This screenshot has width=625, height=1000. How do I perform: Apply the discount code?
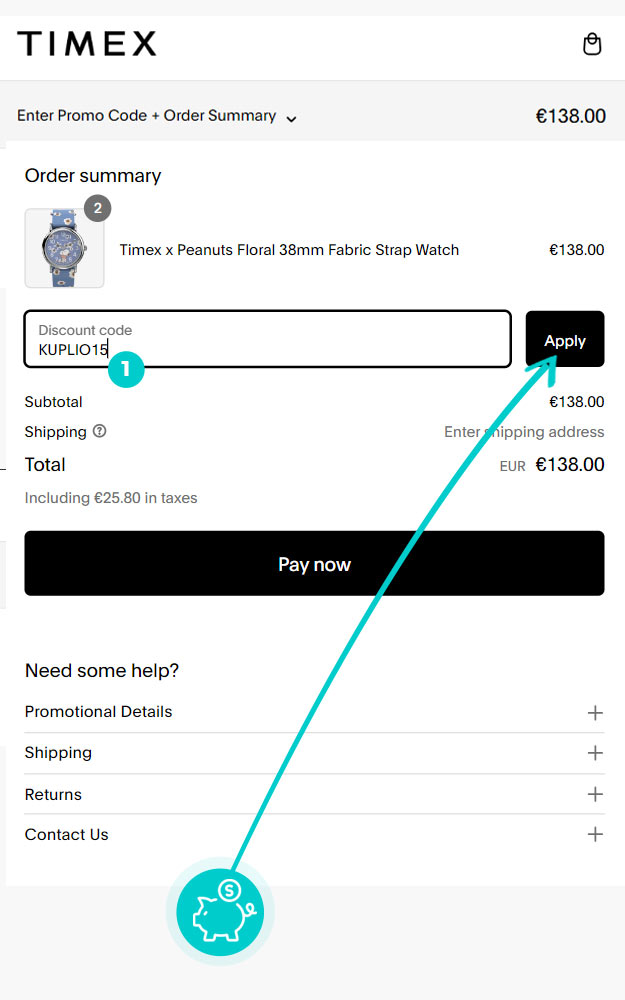[x=565, y=340]
